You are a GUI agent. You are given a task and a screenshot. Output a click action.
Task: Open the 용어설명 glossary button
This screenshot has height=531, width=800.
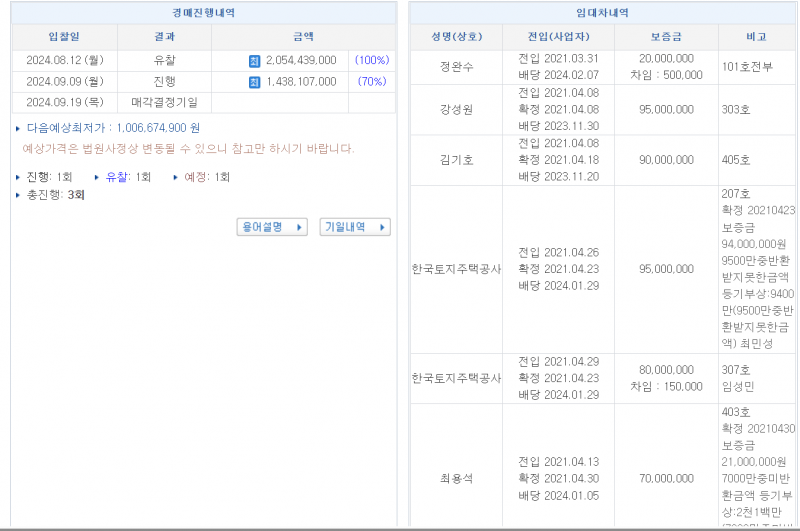click(271, 227)
